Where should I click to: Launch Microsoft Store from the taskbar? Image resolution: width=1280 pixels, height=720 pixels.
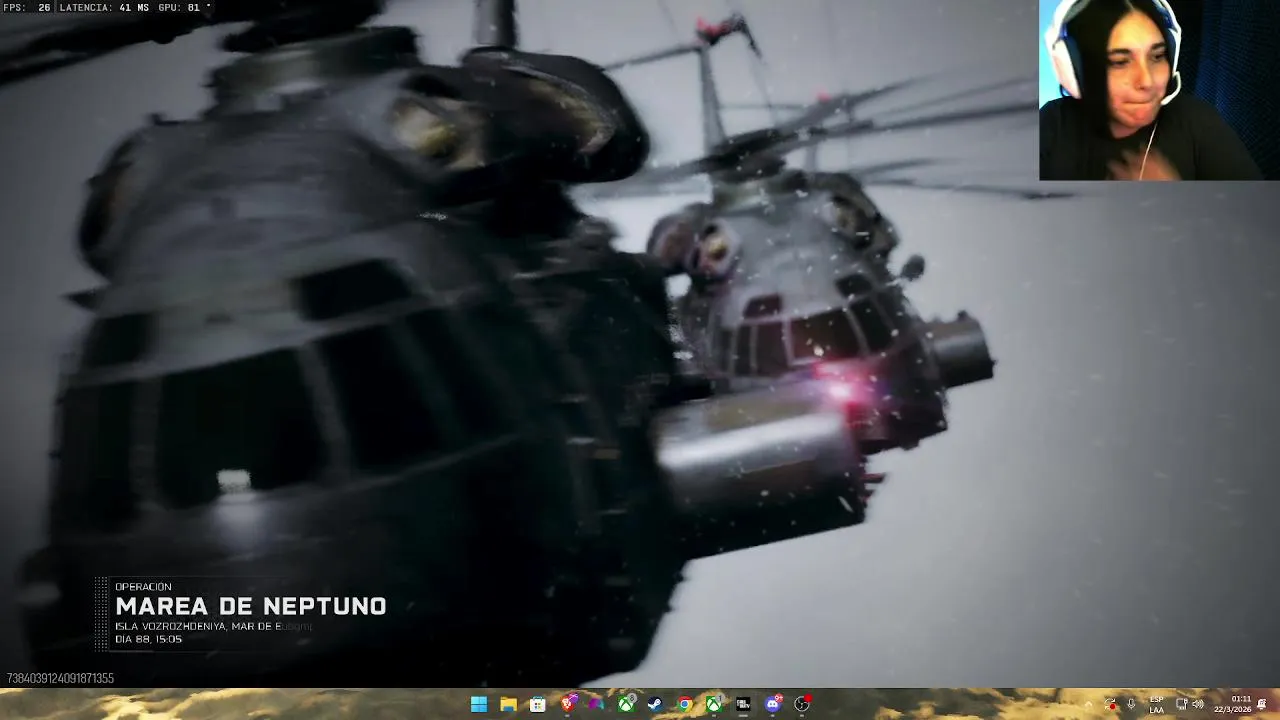(537, 704)
